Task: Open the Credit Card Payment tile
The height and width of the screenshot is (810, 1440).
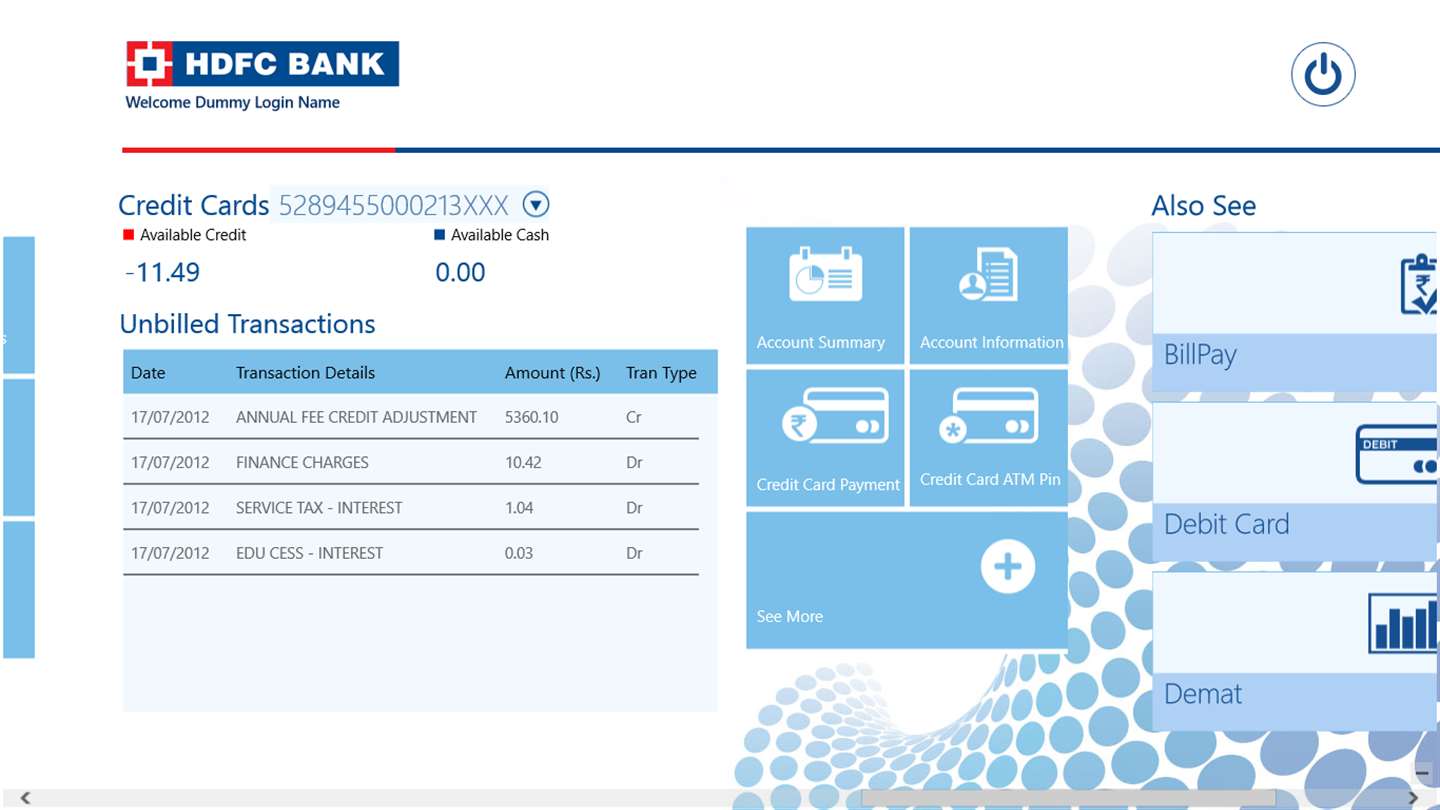Action: [x=825, y=438]
